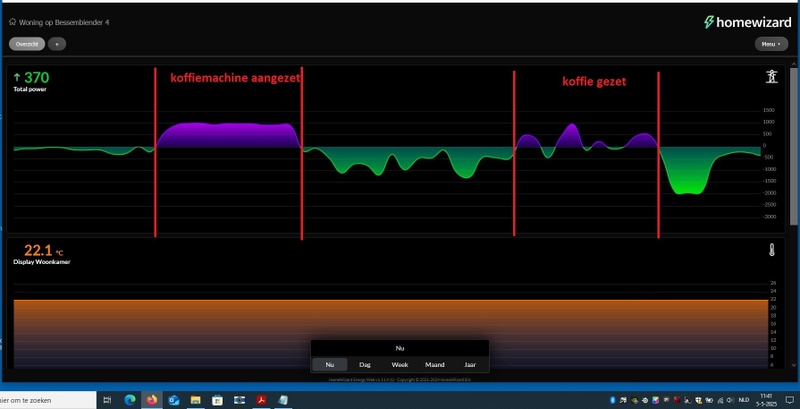Click the Bluetooth tray icon
Screen dimensions: 800x409
point(612,400)
